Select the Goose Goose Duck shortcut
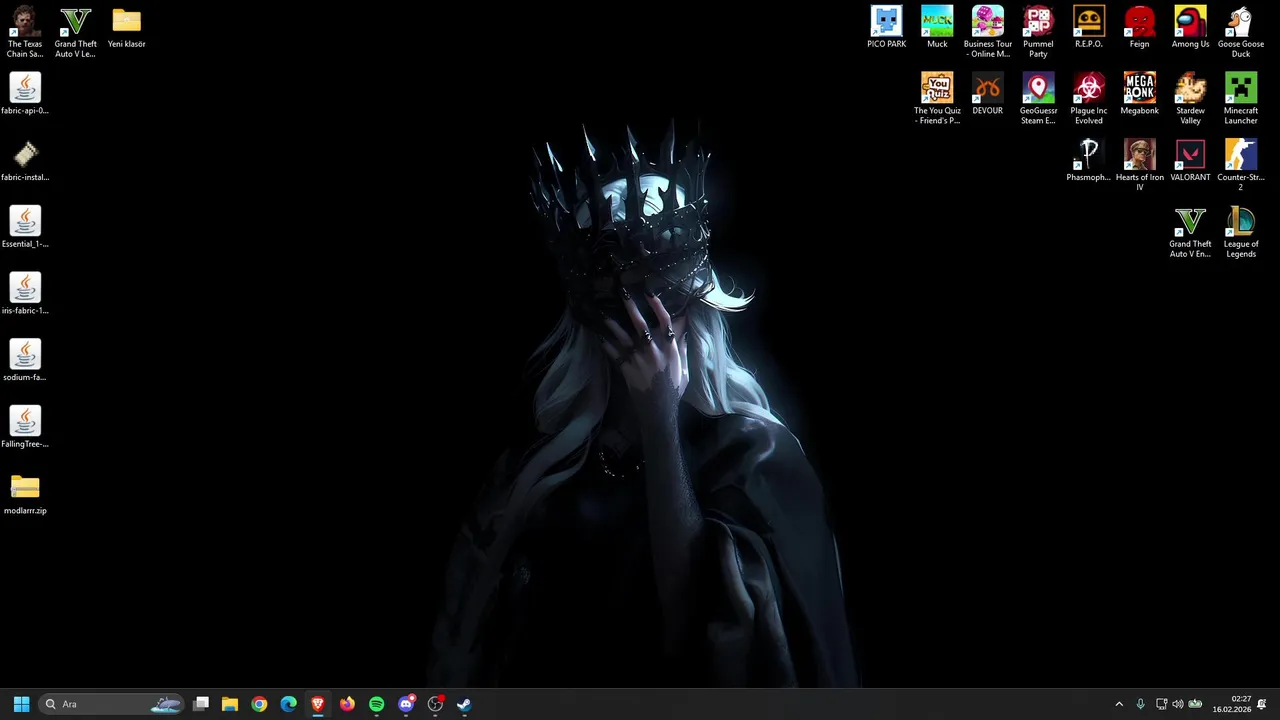Viewport: 1280px width, 720px height. [1241, 32]
